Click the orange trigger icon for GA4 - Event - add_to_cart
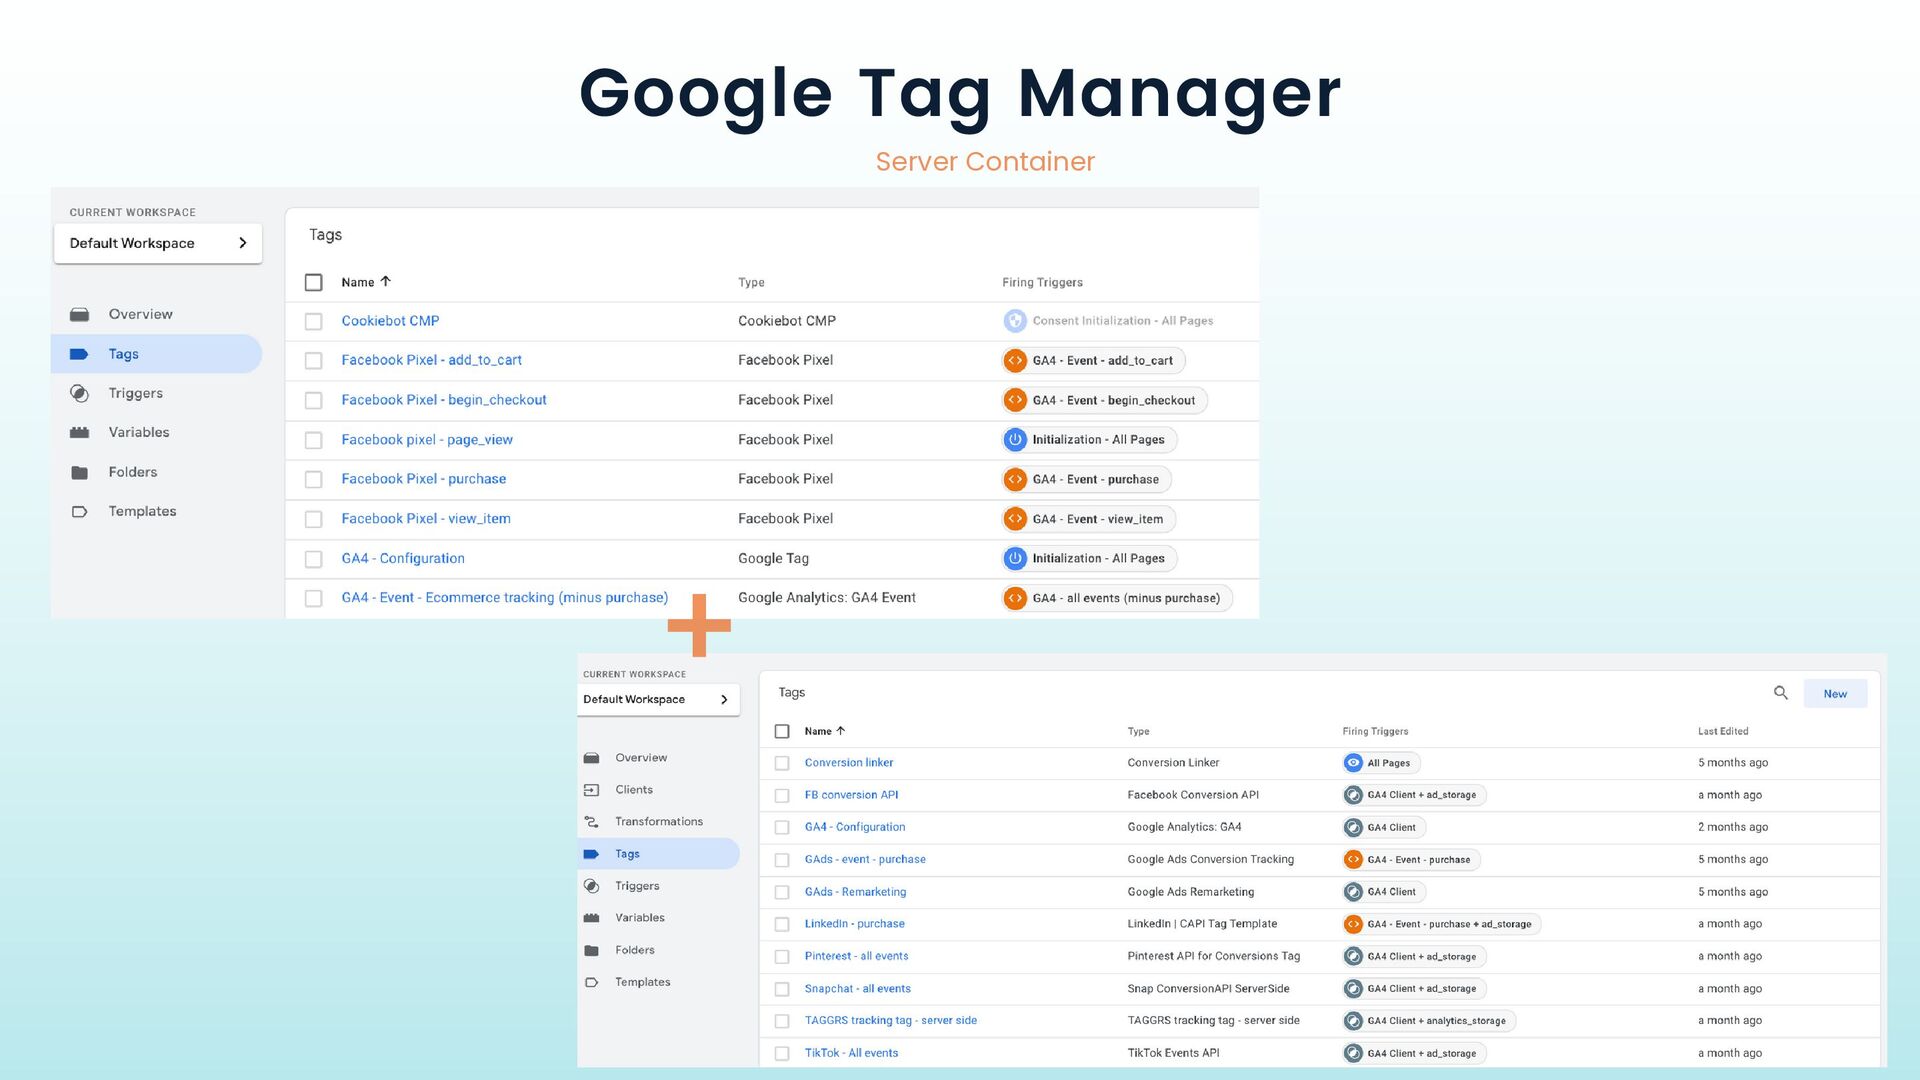Viewport: 1920px width, 1080px height. (1015, 361)
